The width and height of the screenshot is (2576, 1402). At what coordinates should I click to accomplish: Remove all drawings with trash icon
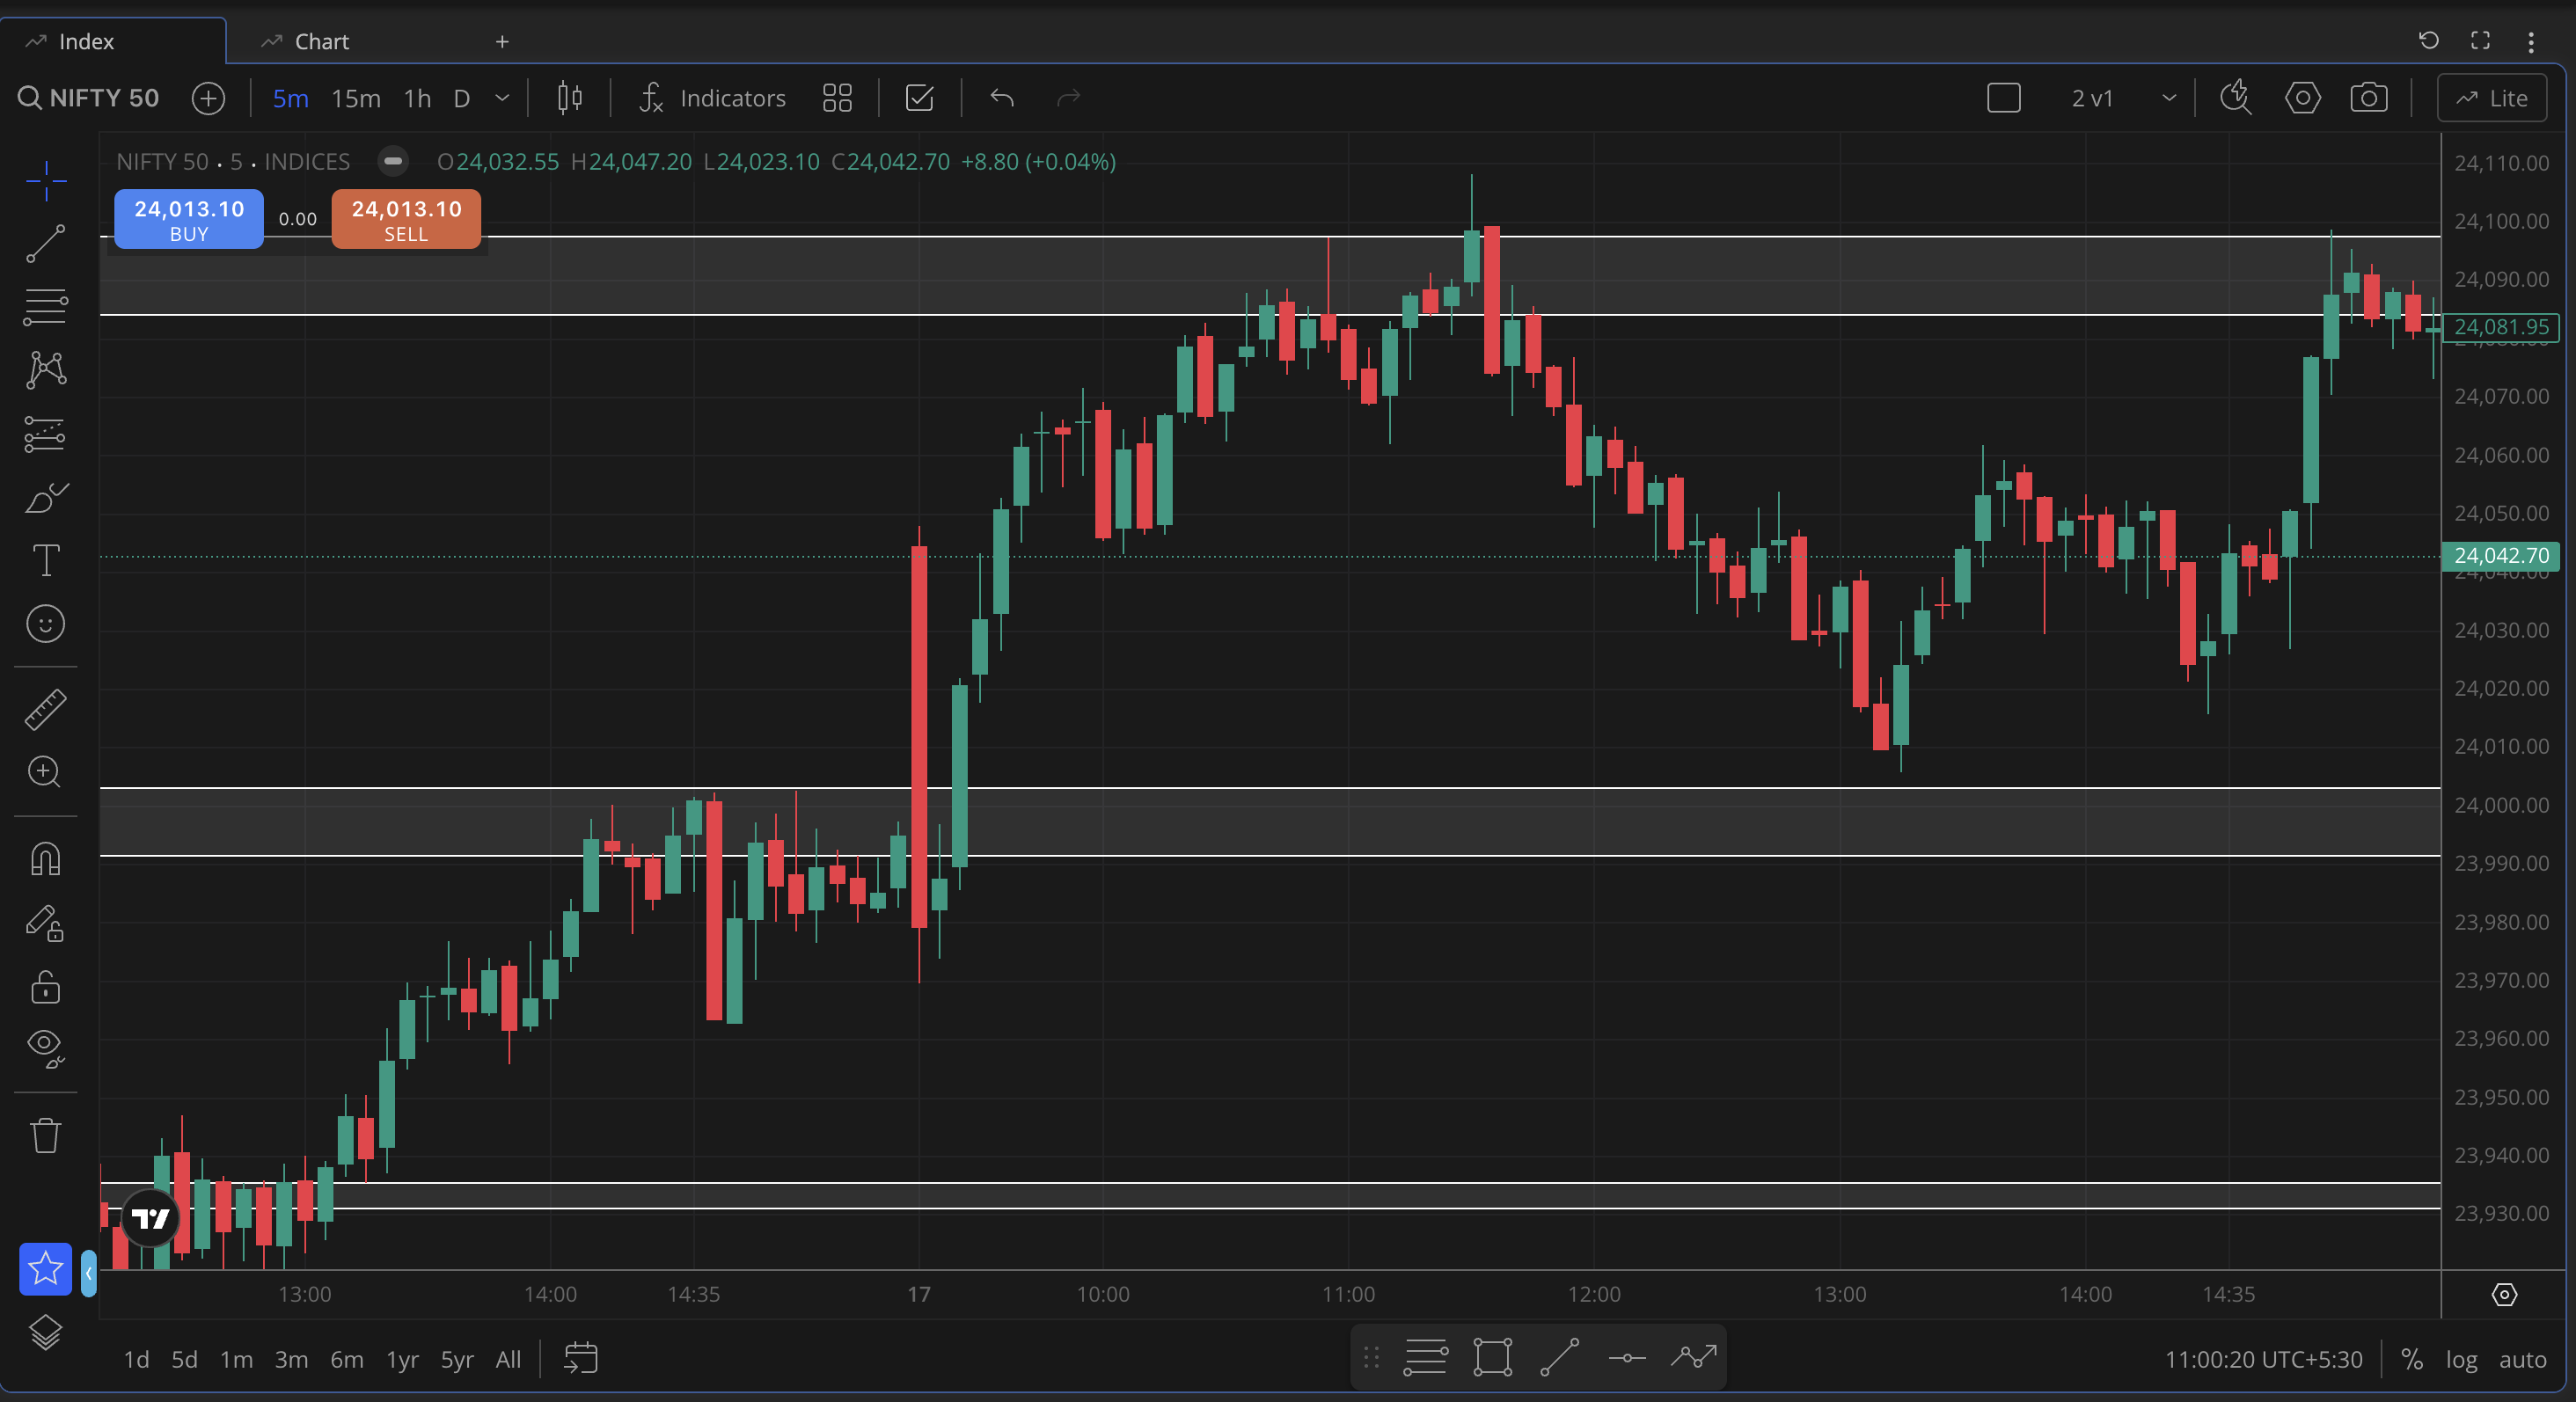(46, 1136)
